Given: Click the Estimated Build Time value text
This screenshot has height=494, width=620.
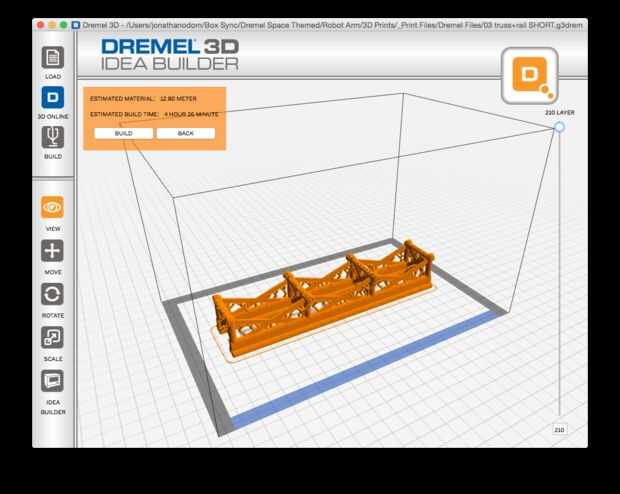Looking at the screenshot, I should tap(191, 114).
